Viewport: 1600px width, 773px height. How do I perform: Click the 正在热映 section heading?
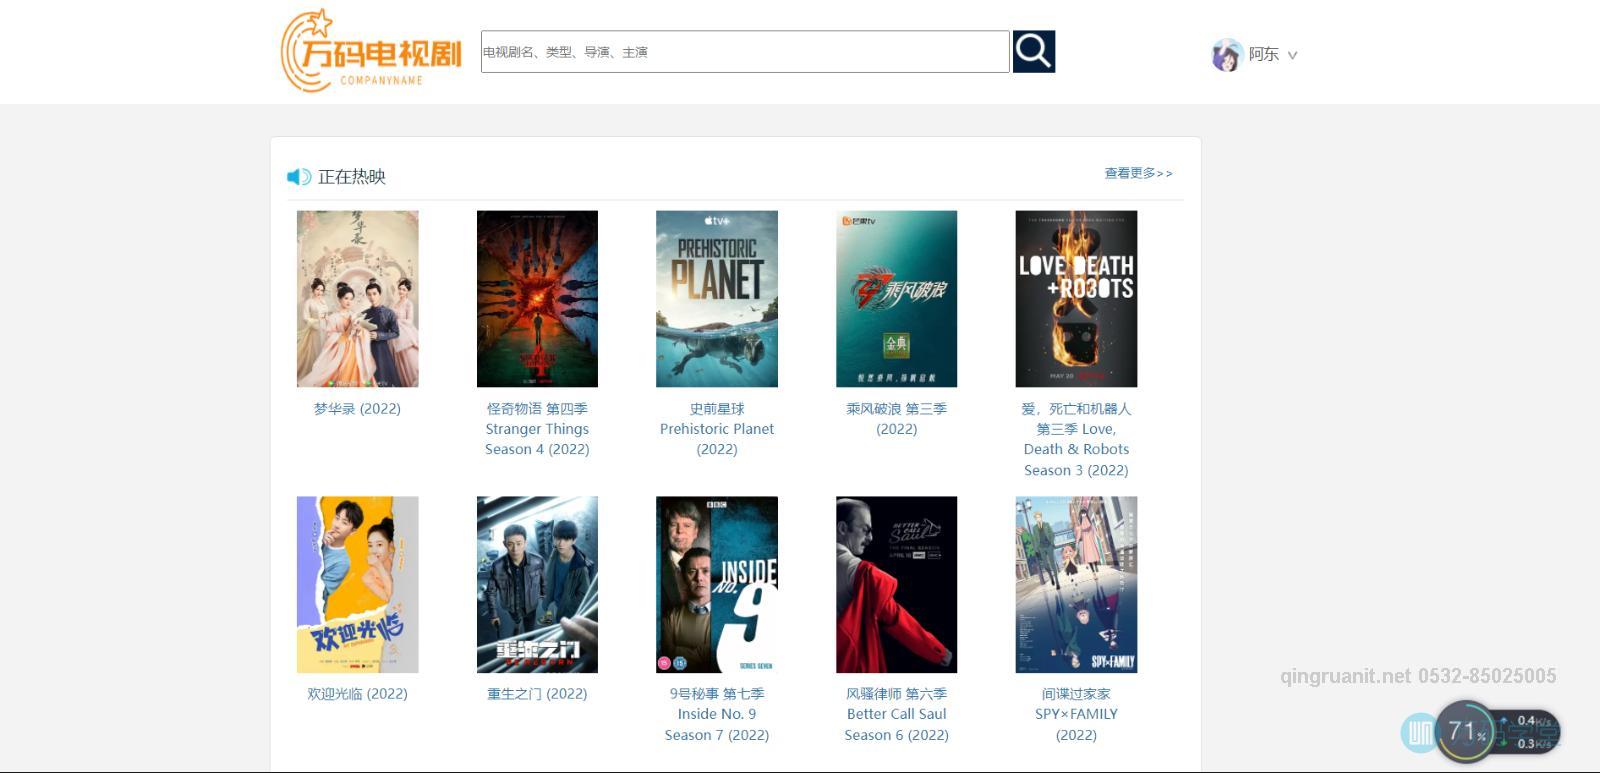(351, 177)
